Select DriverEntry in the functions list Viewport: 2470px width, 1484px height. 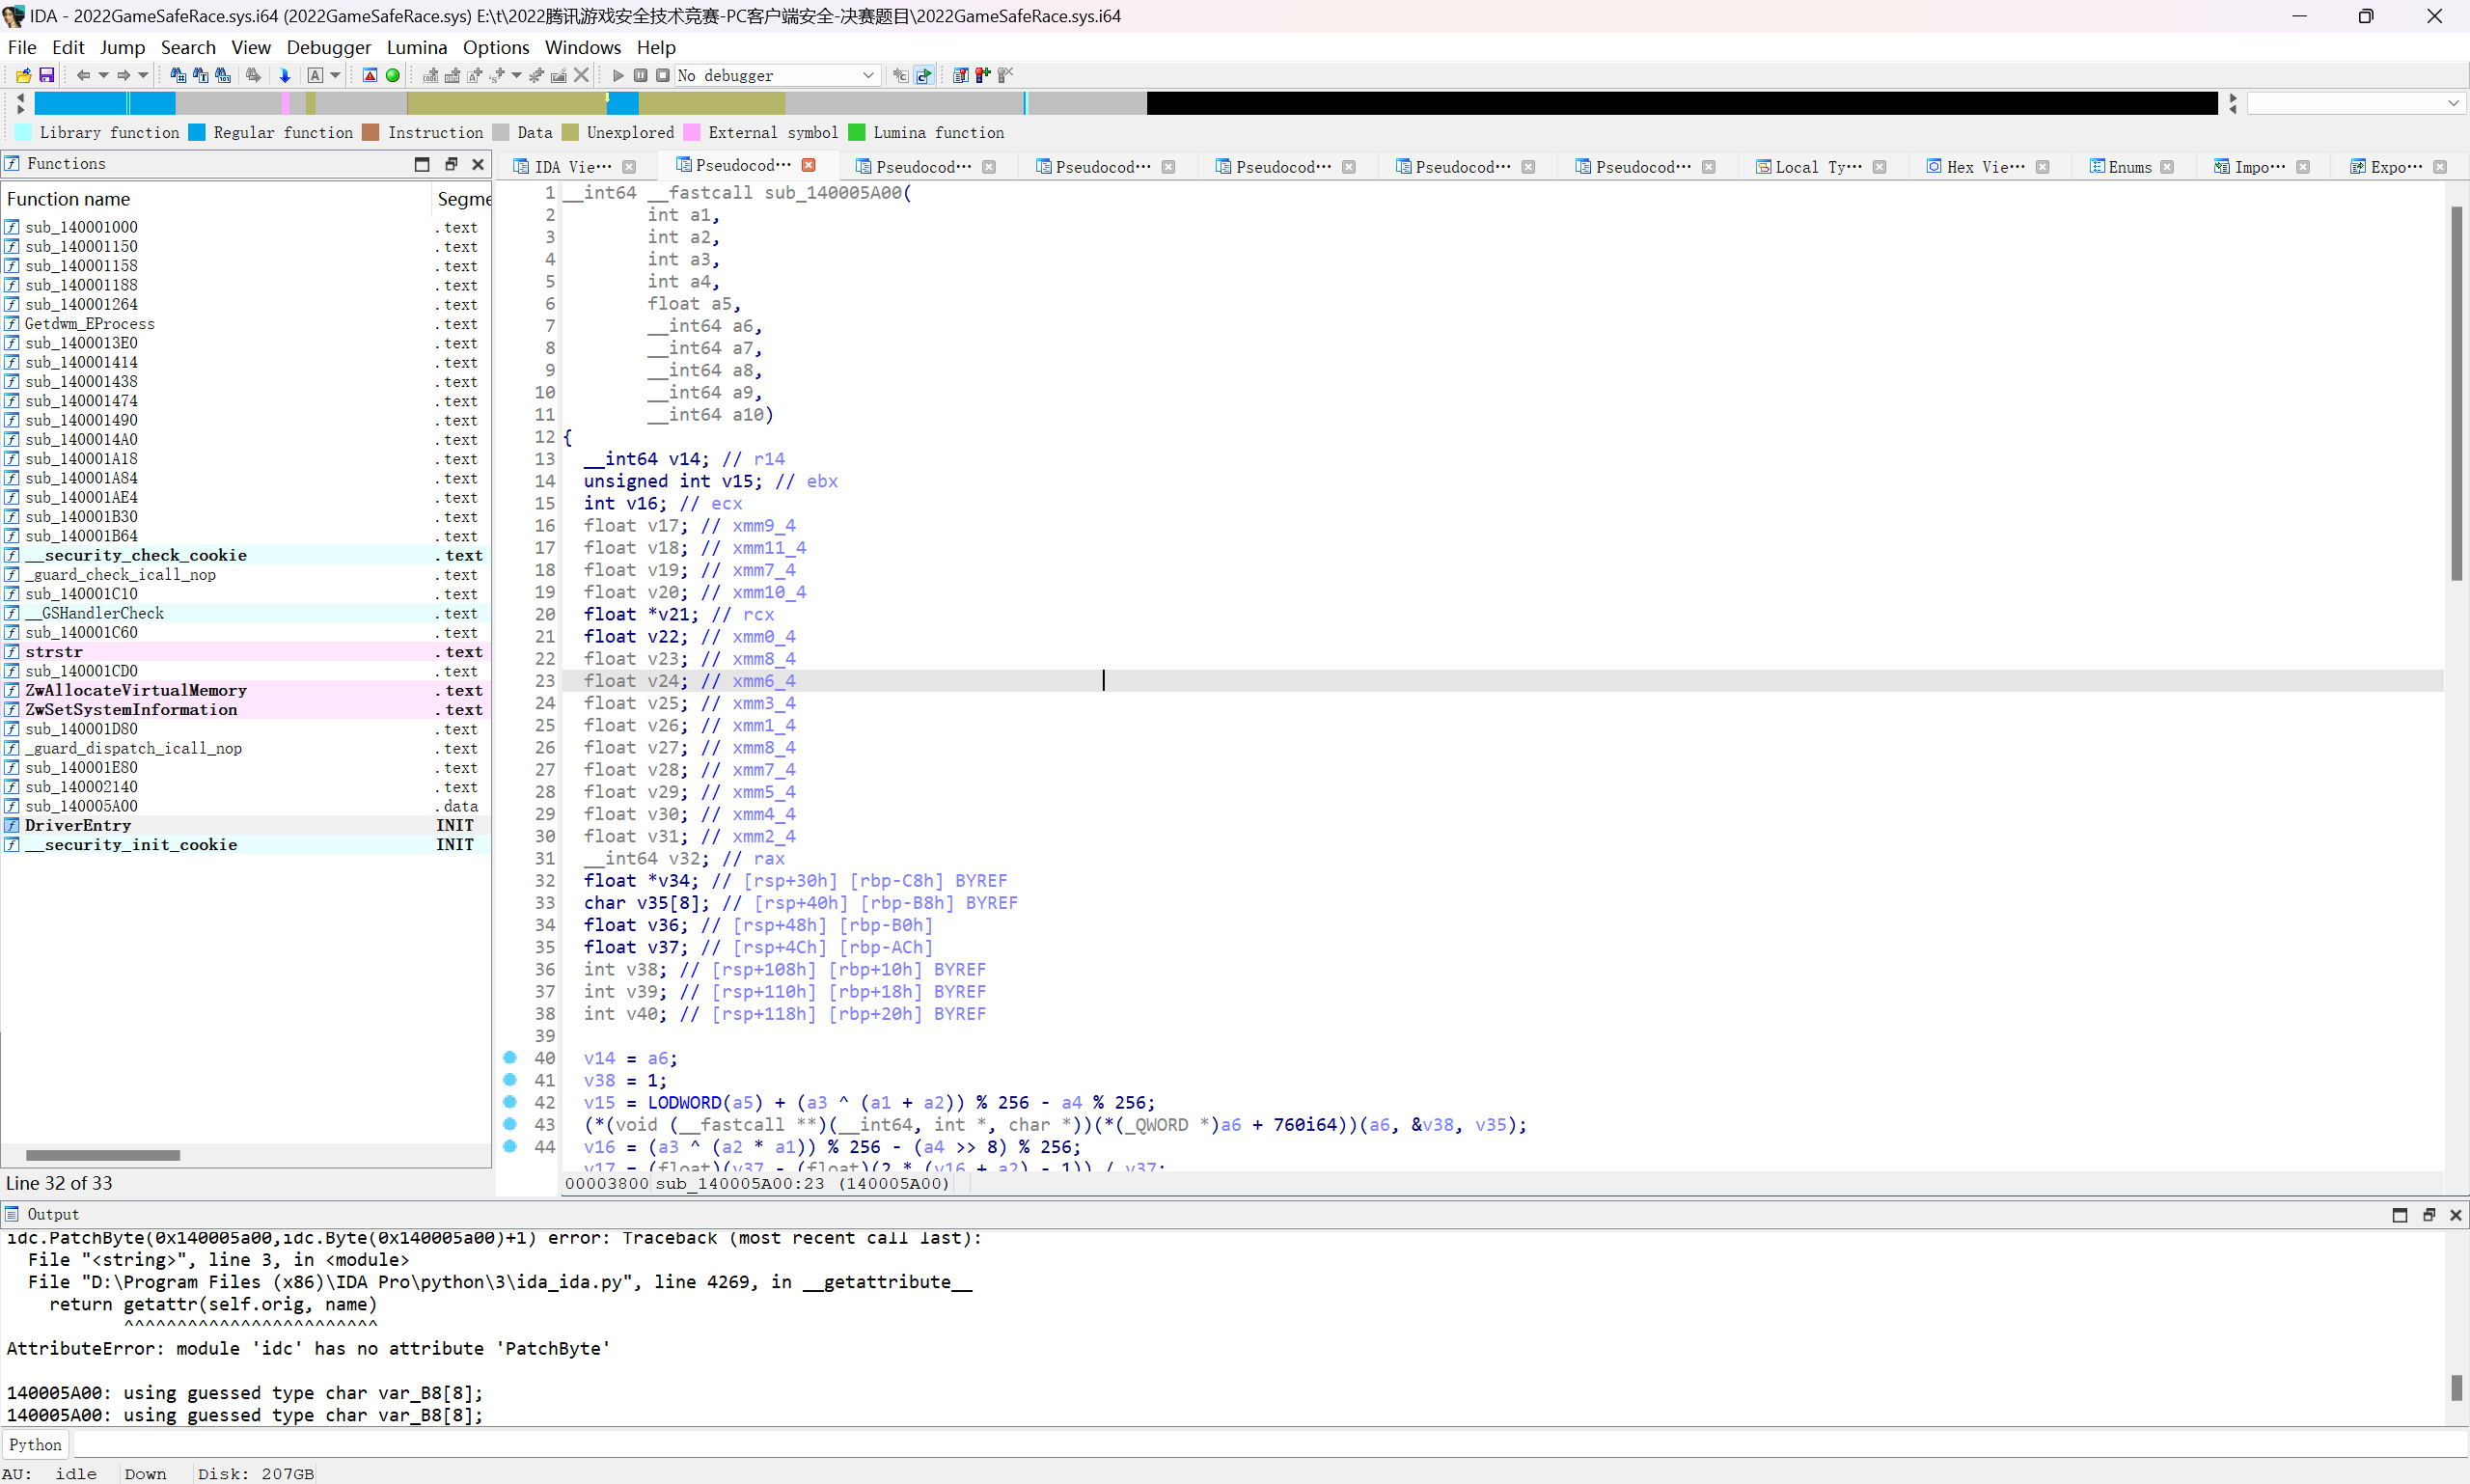[x=246, y=825]
